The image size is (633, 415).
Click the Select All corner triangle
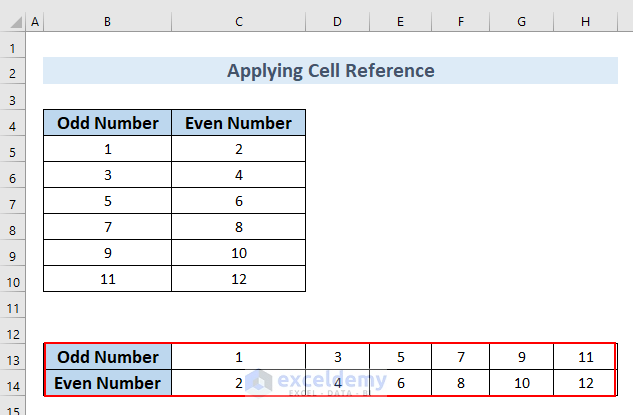pyautogui.click(x=14, y=21)
